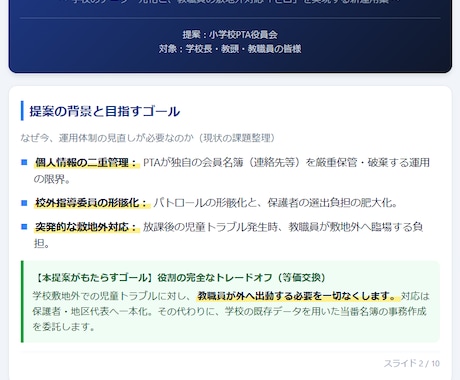This screenshot has width=460, height=380.
Task: Click the text PTAが独自の会員名簿
Action: tap(193, 163)
